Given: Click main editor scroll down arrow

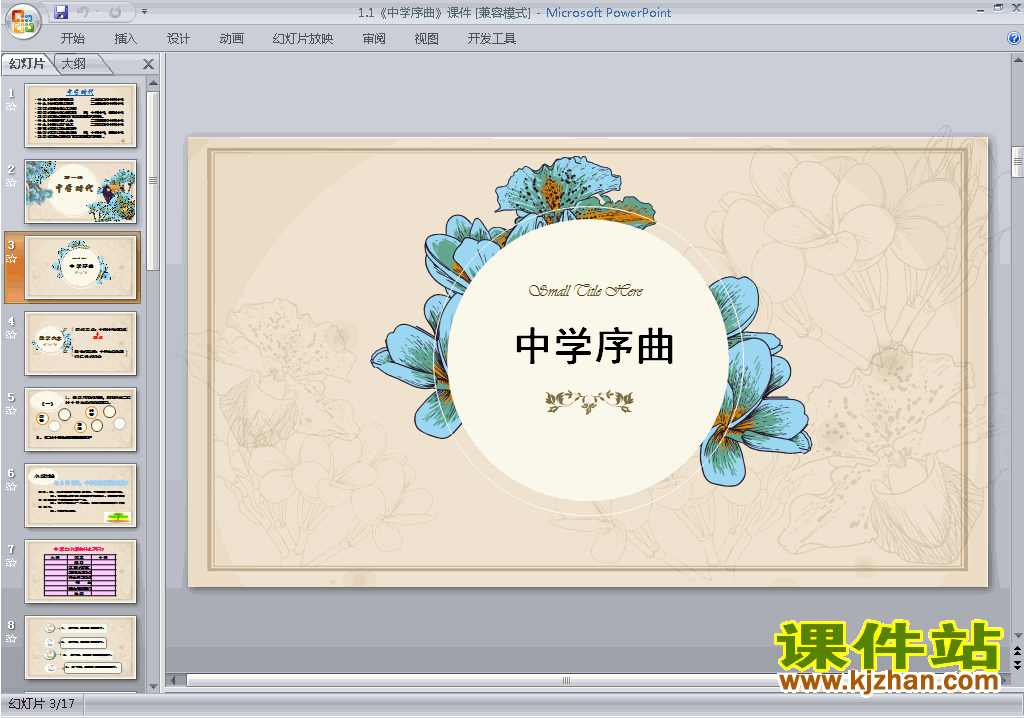Looking at the screenshot, I should [1017, 635].
